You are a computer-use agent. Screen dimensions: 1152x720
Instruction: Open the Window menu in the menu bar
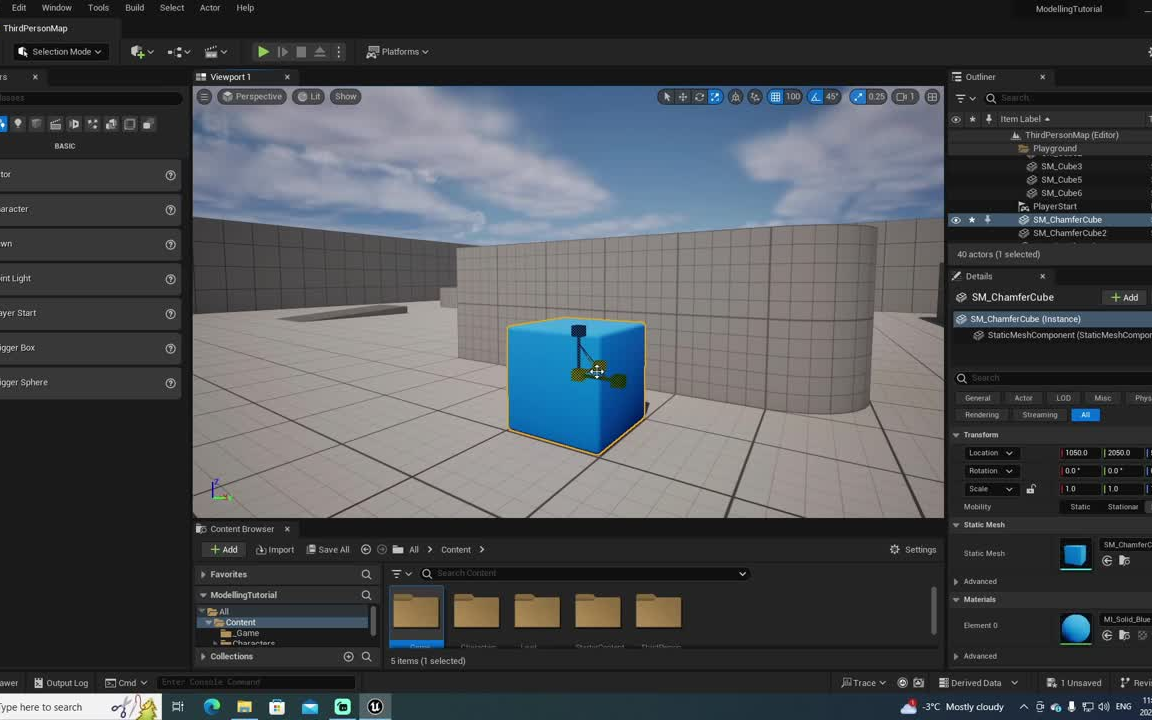(56, 7)
